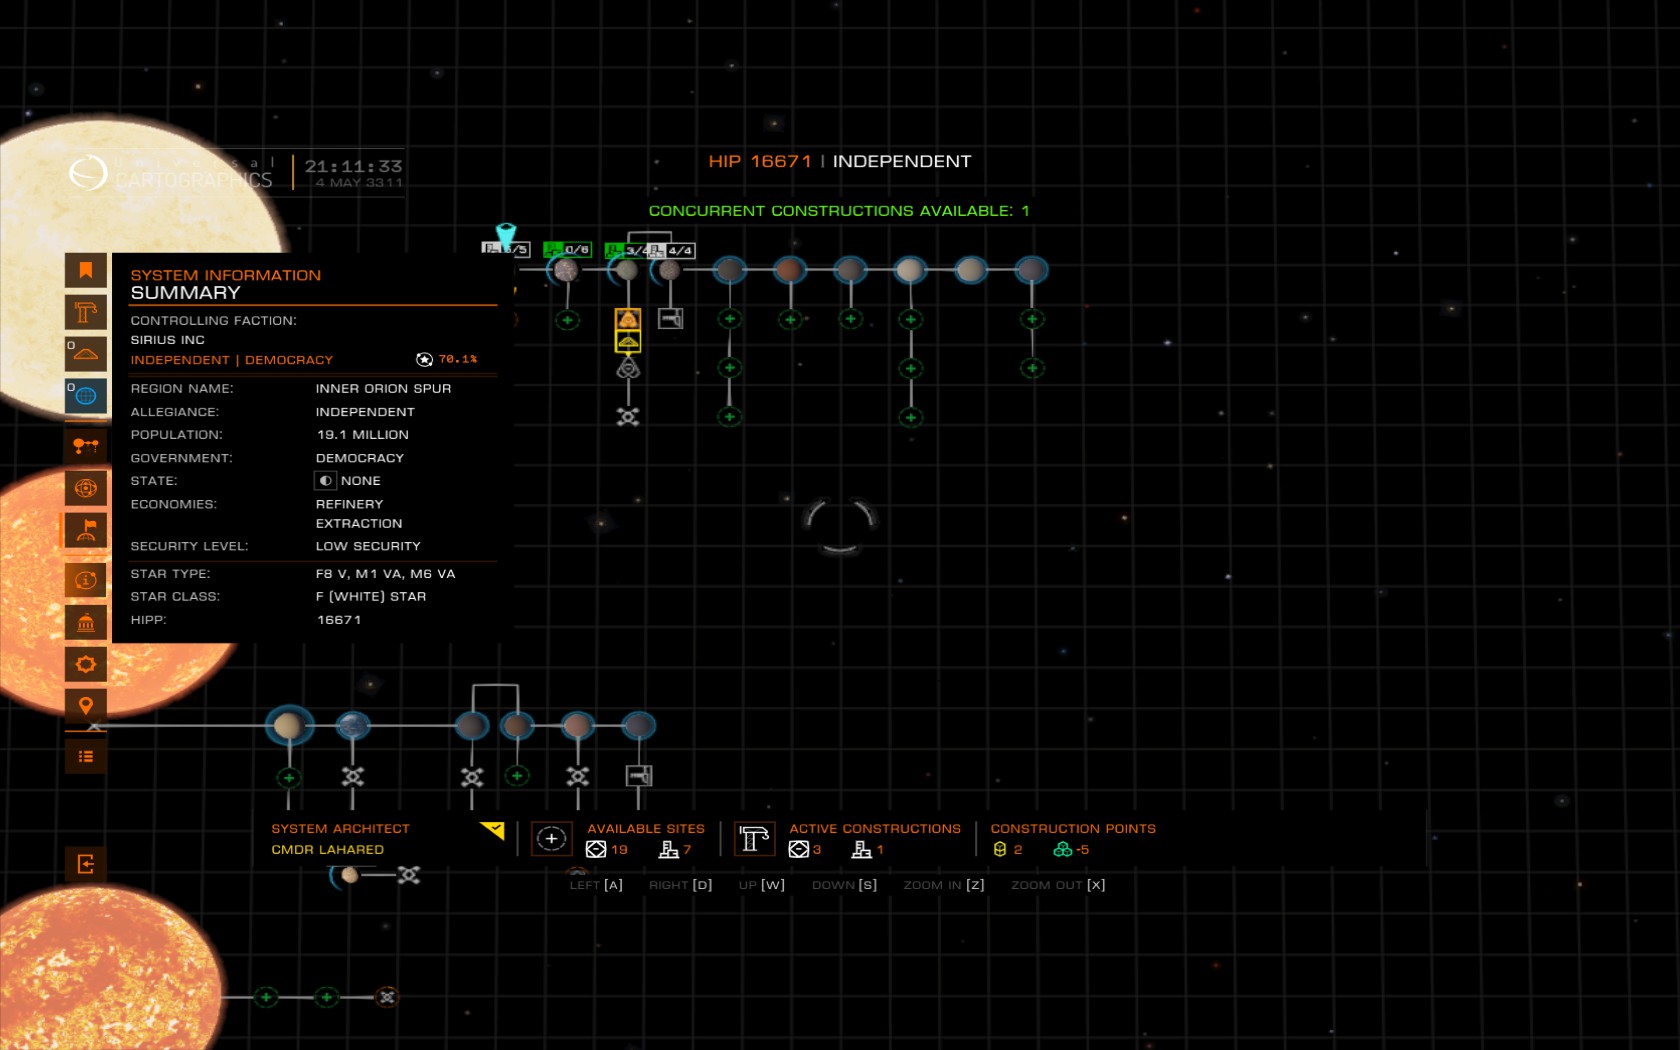This screenshot has width=1680, height=1050.
Task: Click the satellite installation below Coriolis icon
Action: click(x=628, y=417)
